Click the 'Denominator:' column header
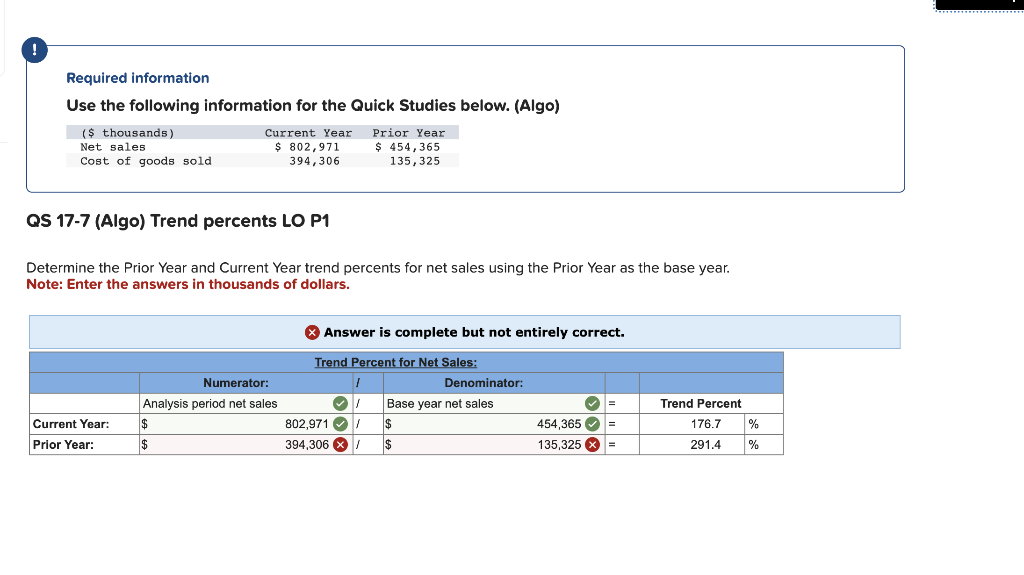 483,383
